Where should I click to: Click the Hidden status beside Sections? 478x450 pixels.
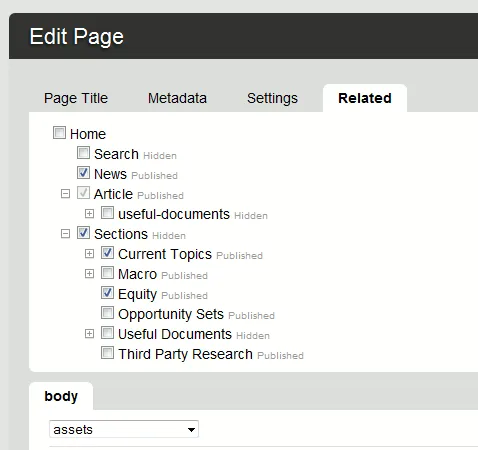[169, 236]
